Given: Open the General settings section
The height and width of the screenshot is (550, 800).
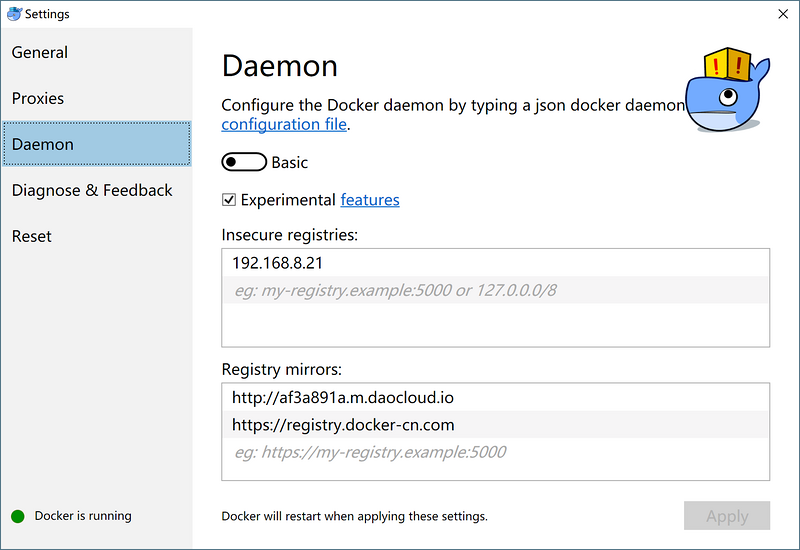Looking at the screenshot, I should (x=96, y=52).
